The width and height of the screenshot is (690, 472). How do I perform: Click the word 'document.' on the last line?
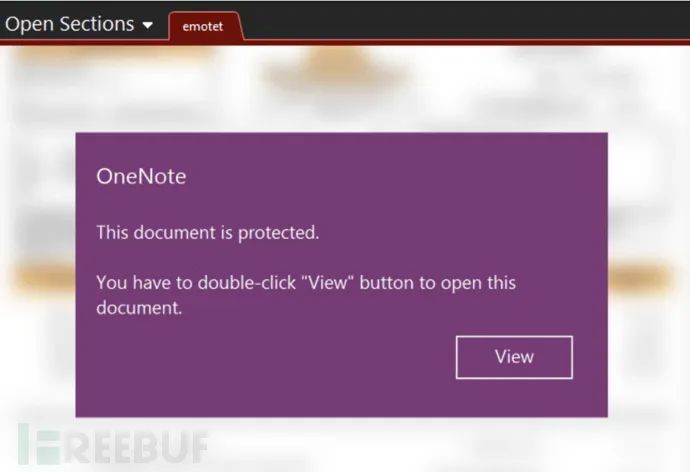click(139, 307)
